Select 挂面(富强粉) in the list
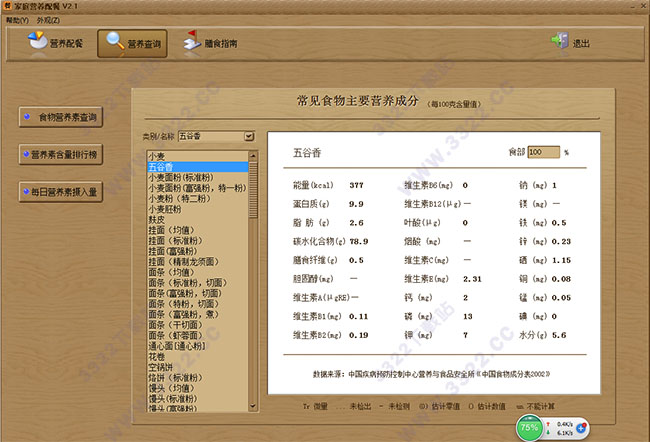This screenshot has height=442, width=650. click(197, 251)
